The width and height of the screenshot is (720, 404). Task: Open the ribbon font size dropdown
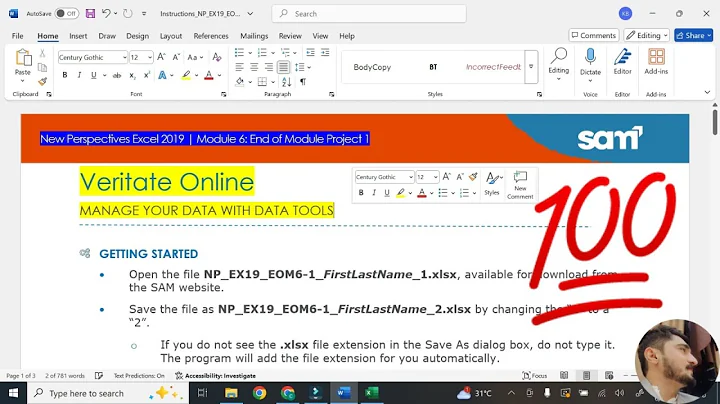click(x=150, y=57)
